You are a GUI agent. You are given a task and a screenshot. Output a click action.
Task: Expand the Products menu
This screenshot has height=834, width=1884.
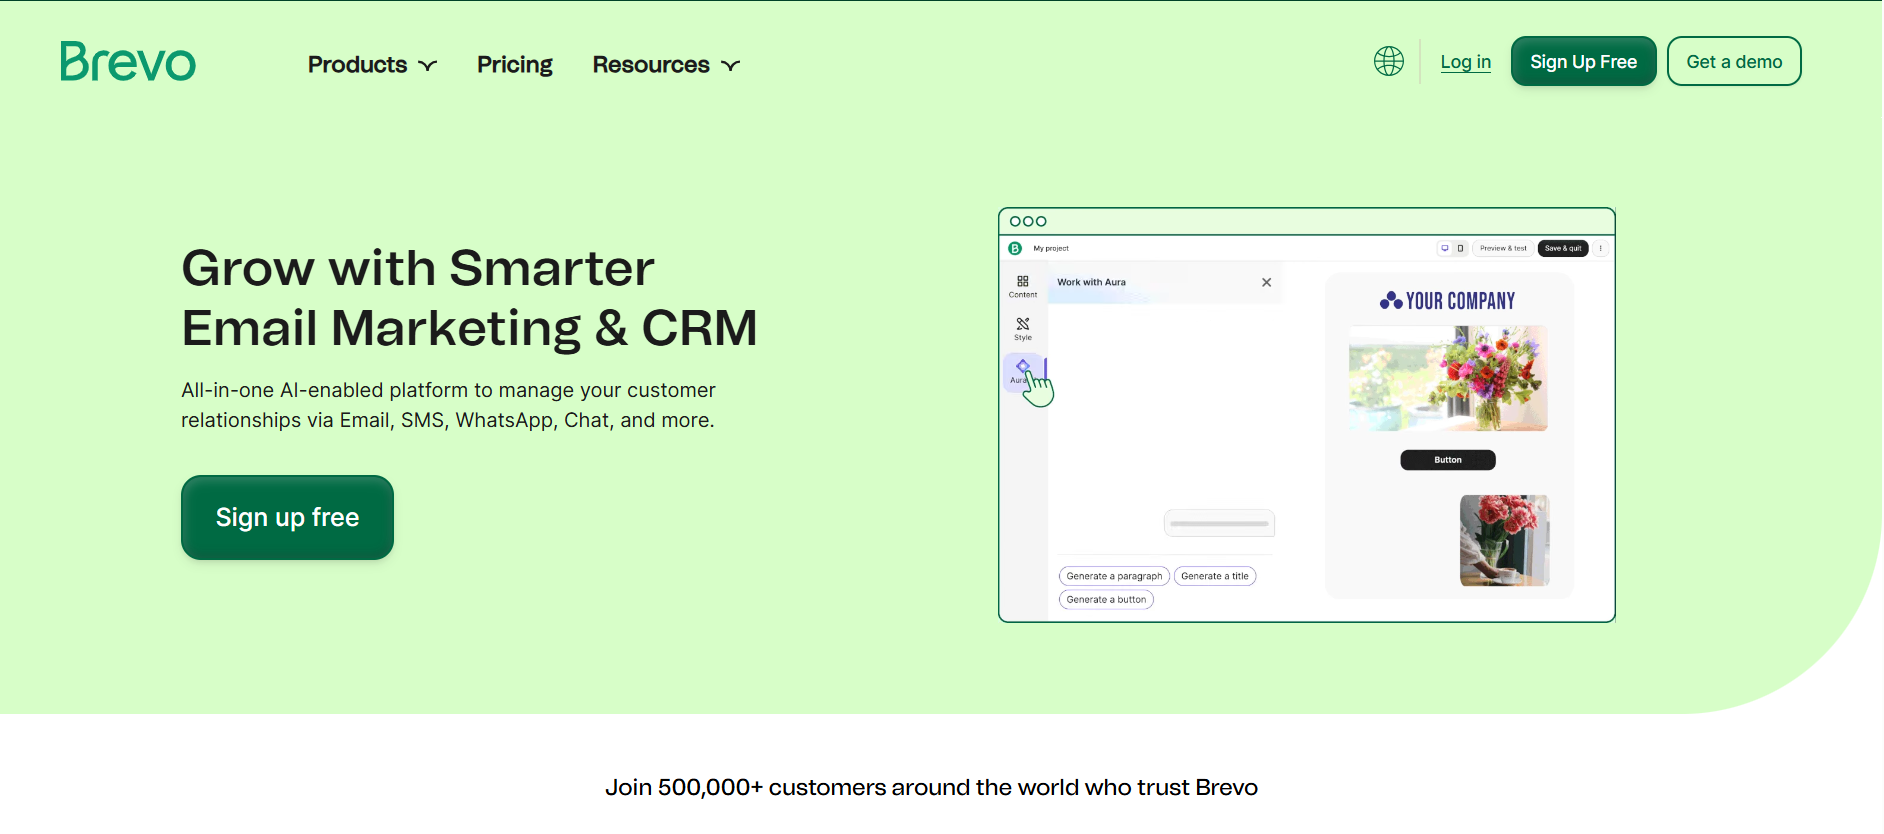point(372,65)
